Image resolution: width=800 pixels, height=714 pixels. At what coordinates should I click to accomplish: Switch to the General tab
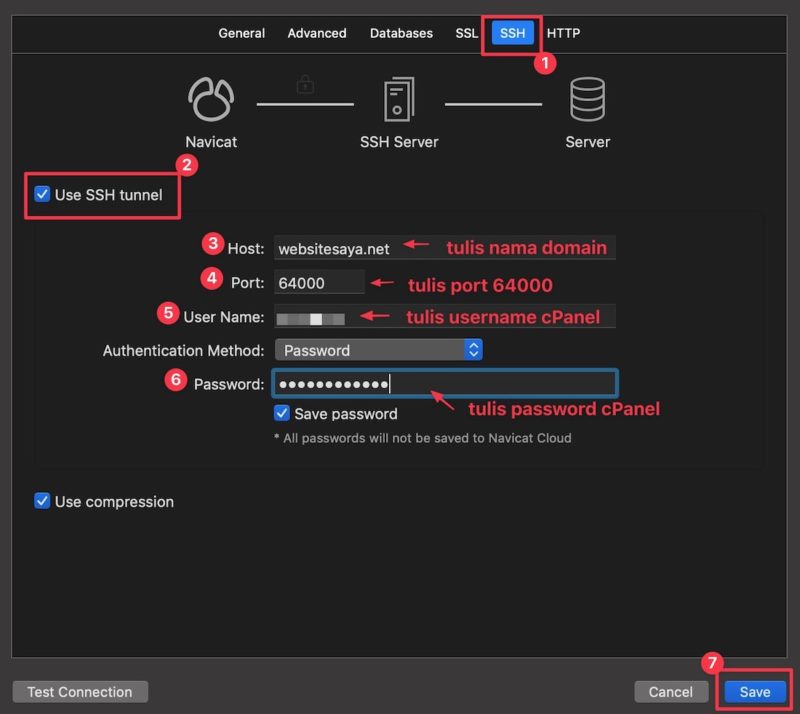pyautogui.click(x=241, y=33)
